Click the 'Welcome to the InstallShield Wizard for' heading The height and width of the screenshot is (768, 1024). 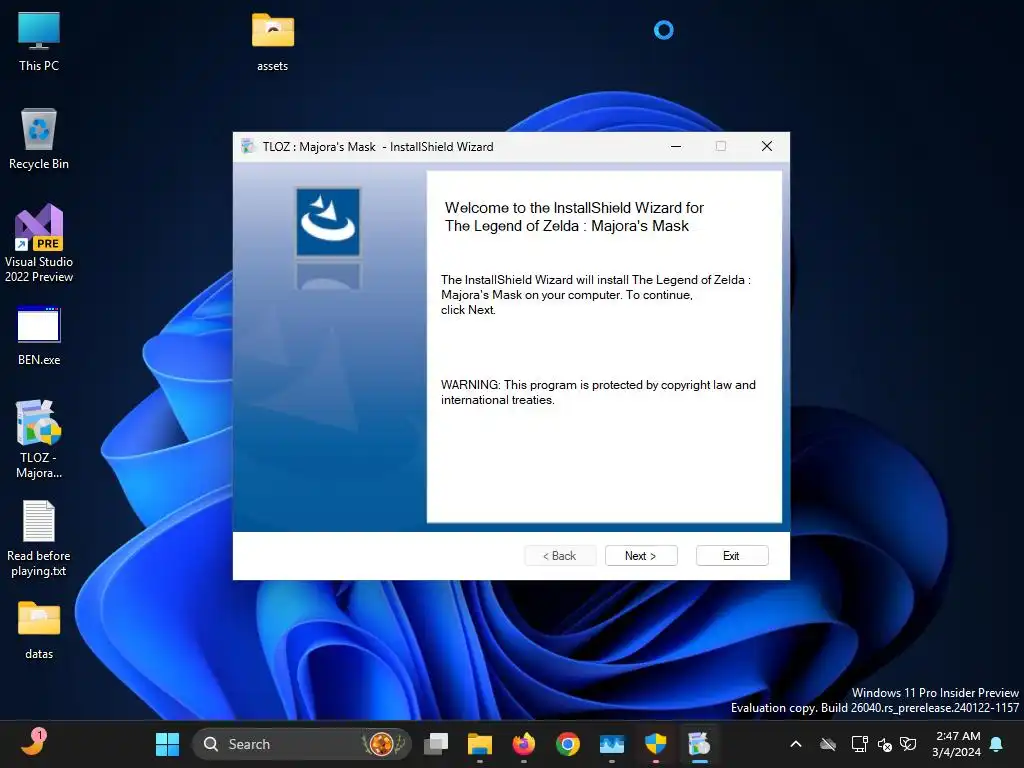click(x=574, y=208)
